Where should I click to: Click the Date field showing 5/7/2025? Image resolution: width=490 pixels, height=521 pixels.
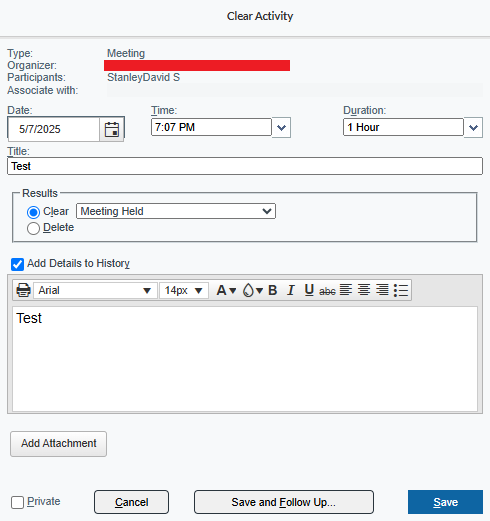54,129
